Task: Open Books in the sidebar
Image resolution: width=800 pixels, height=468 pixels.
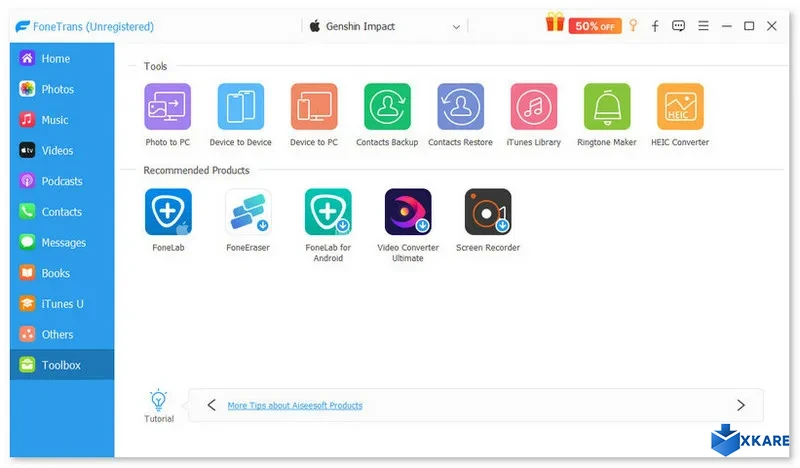Action: 62,273
